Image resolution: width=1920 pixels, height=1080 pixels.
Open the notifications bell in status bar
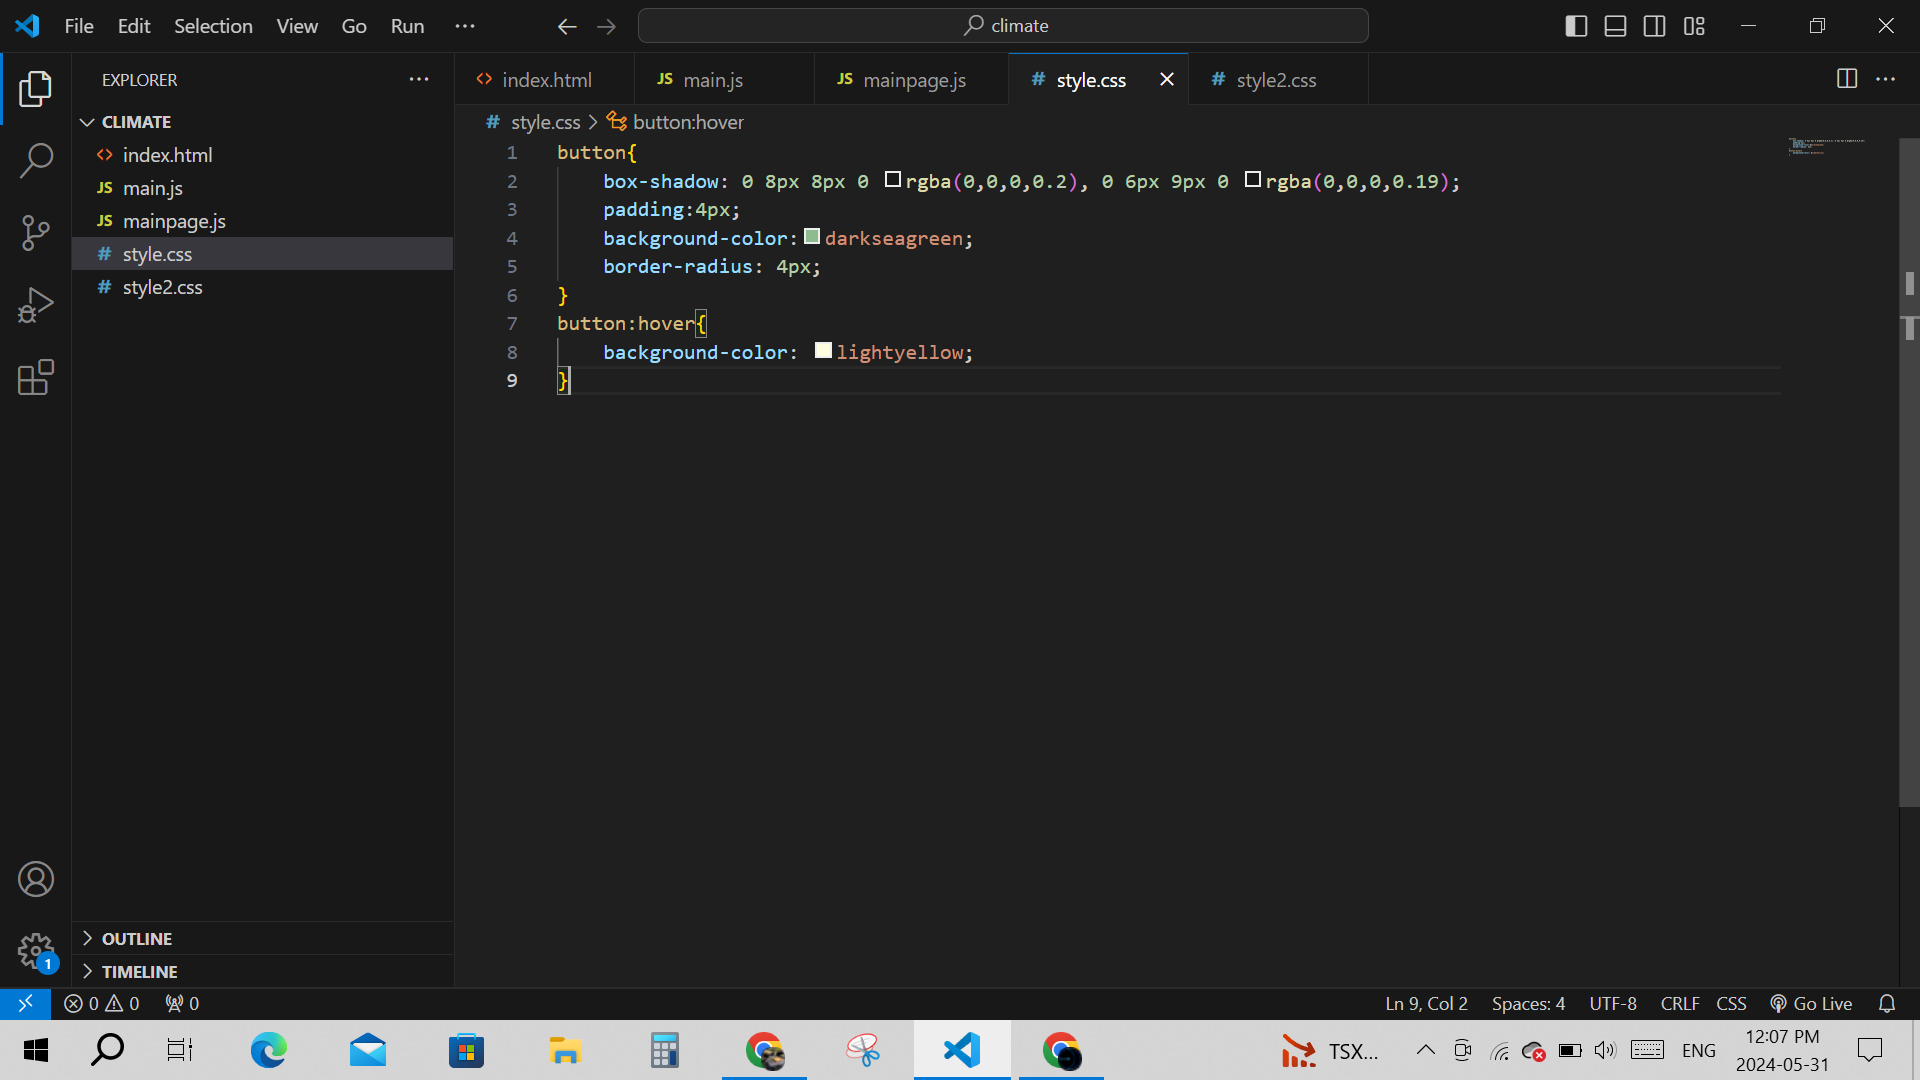tap(1886, 1003)
